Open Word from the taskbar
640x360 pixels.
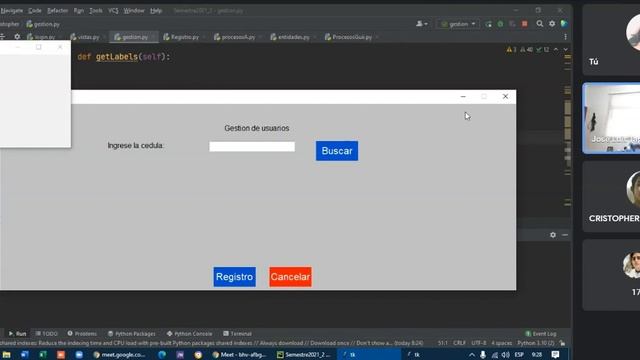pyautogui.click(x=24, y=355)
